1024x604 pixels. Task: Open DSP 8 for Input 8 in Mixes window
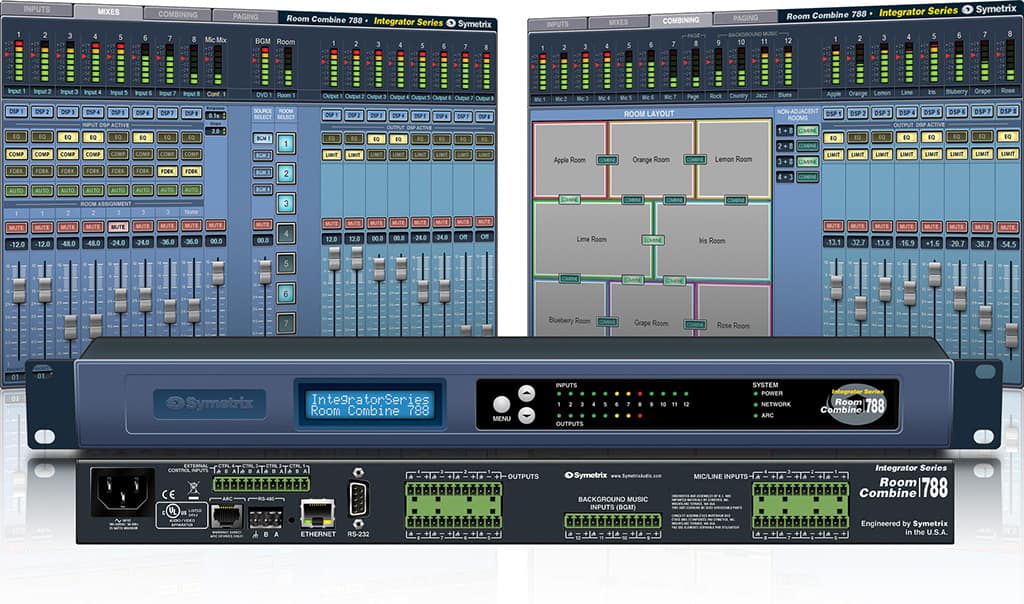pos(191,113)
